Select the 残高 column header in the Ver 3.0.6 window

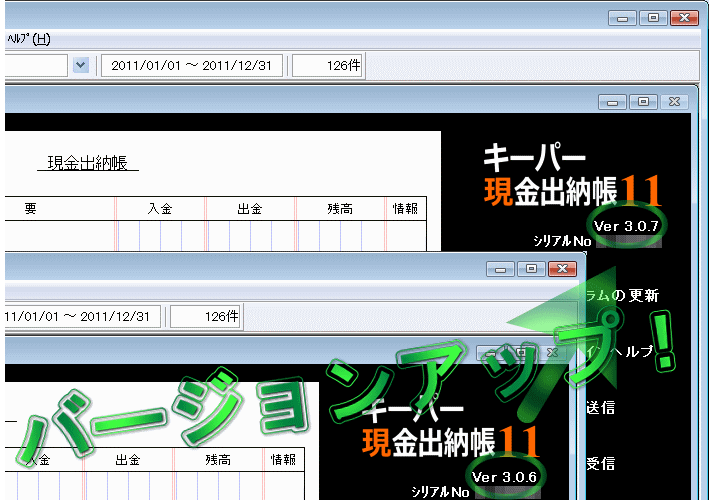click(x=218, y=460)
